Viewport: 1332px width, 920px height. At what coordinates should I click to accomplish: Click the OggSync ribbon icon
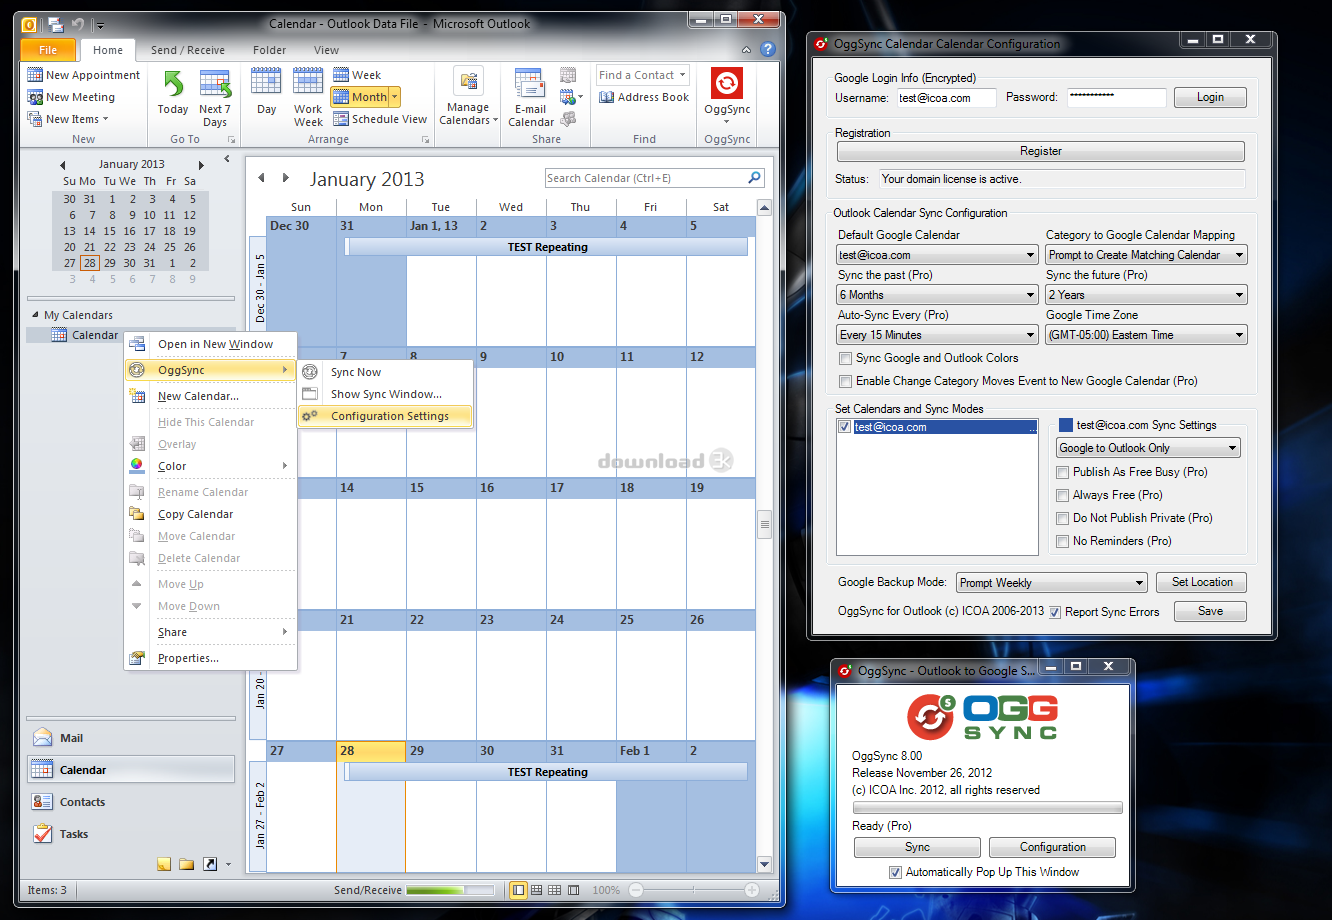click(x=726, y=84)
